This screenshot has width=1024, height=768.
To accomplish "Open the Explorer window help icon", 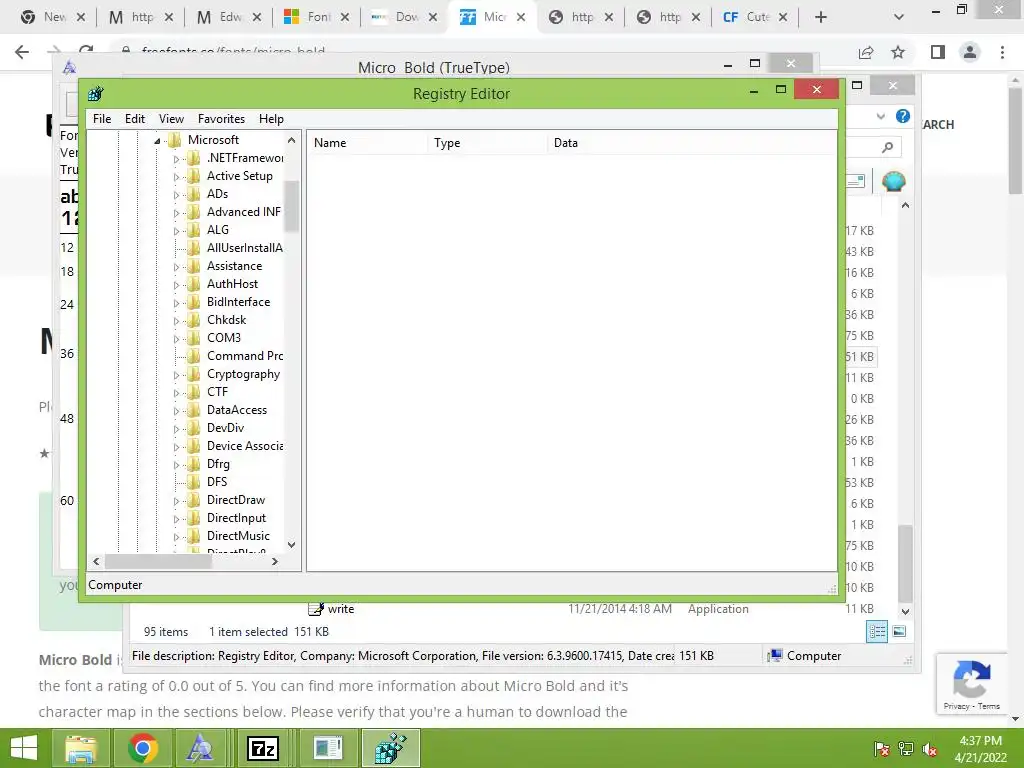I will 903,116.
